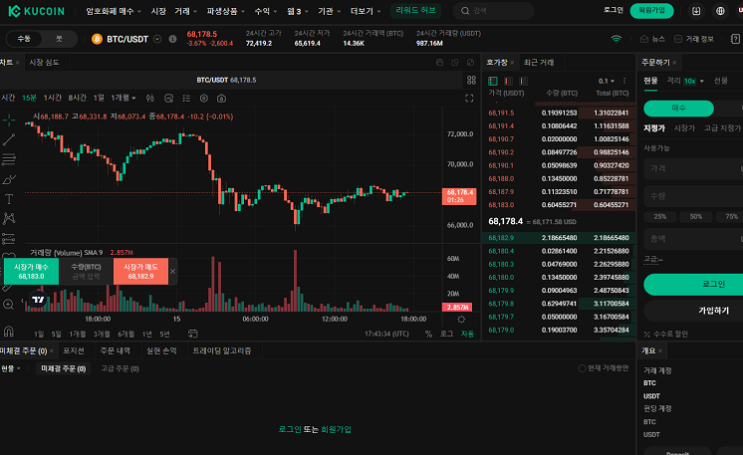Viewport: 743px width, 455px height.
Task: Click the search field in header
Action: click(x=493, y=11)
